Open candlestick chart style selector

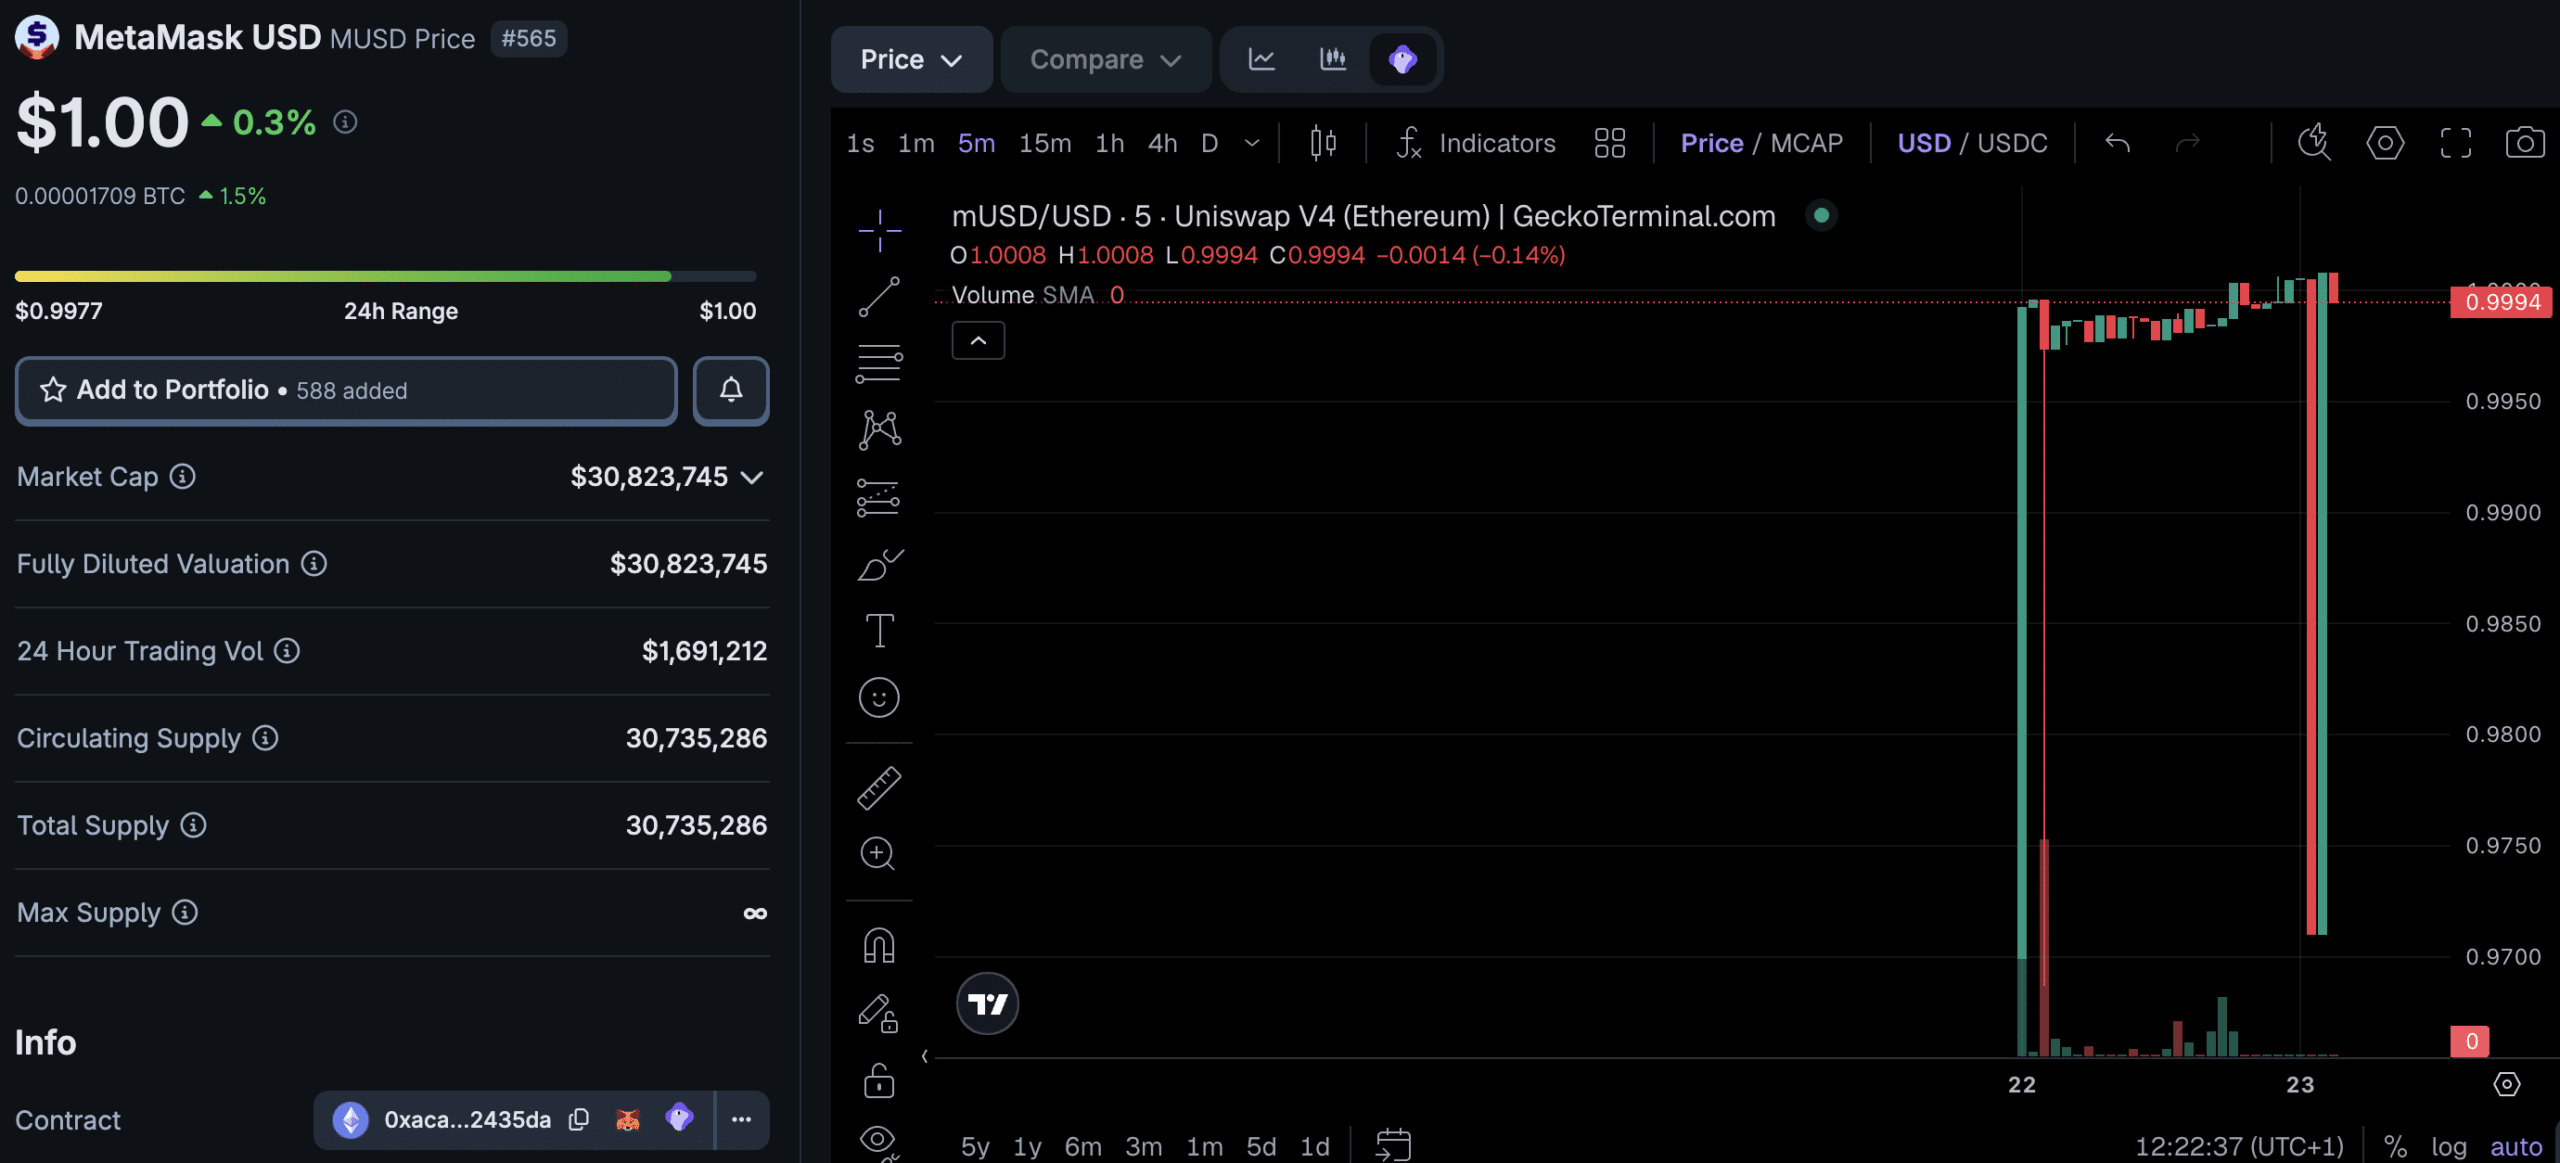tap(1323, 143)
